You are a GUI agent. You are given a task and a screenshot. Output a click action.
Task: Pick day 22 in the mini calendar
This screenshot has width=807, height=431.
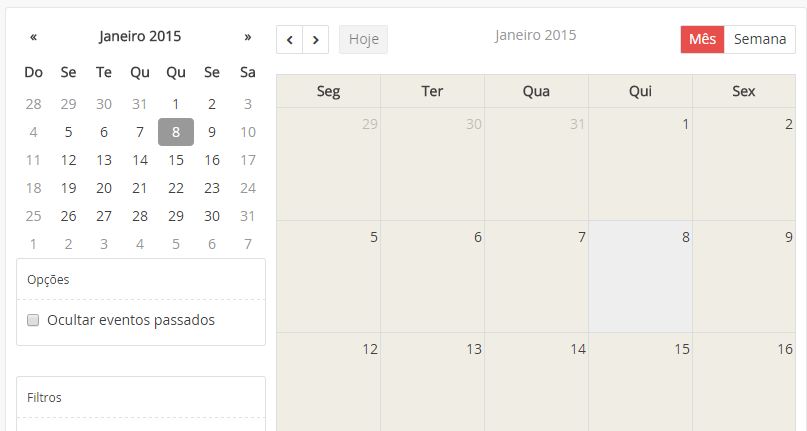[x=176, y=188]
